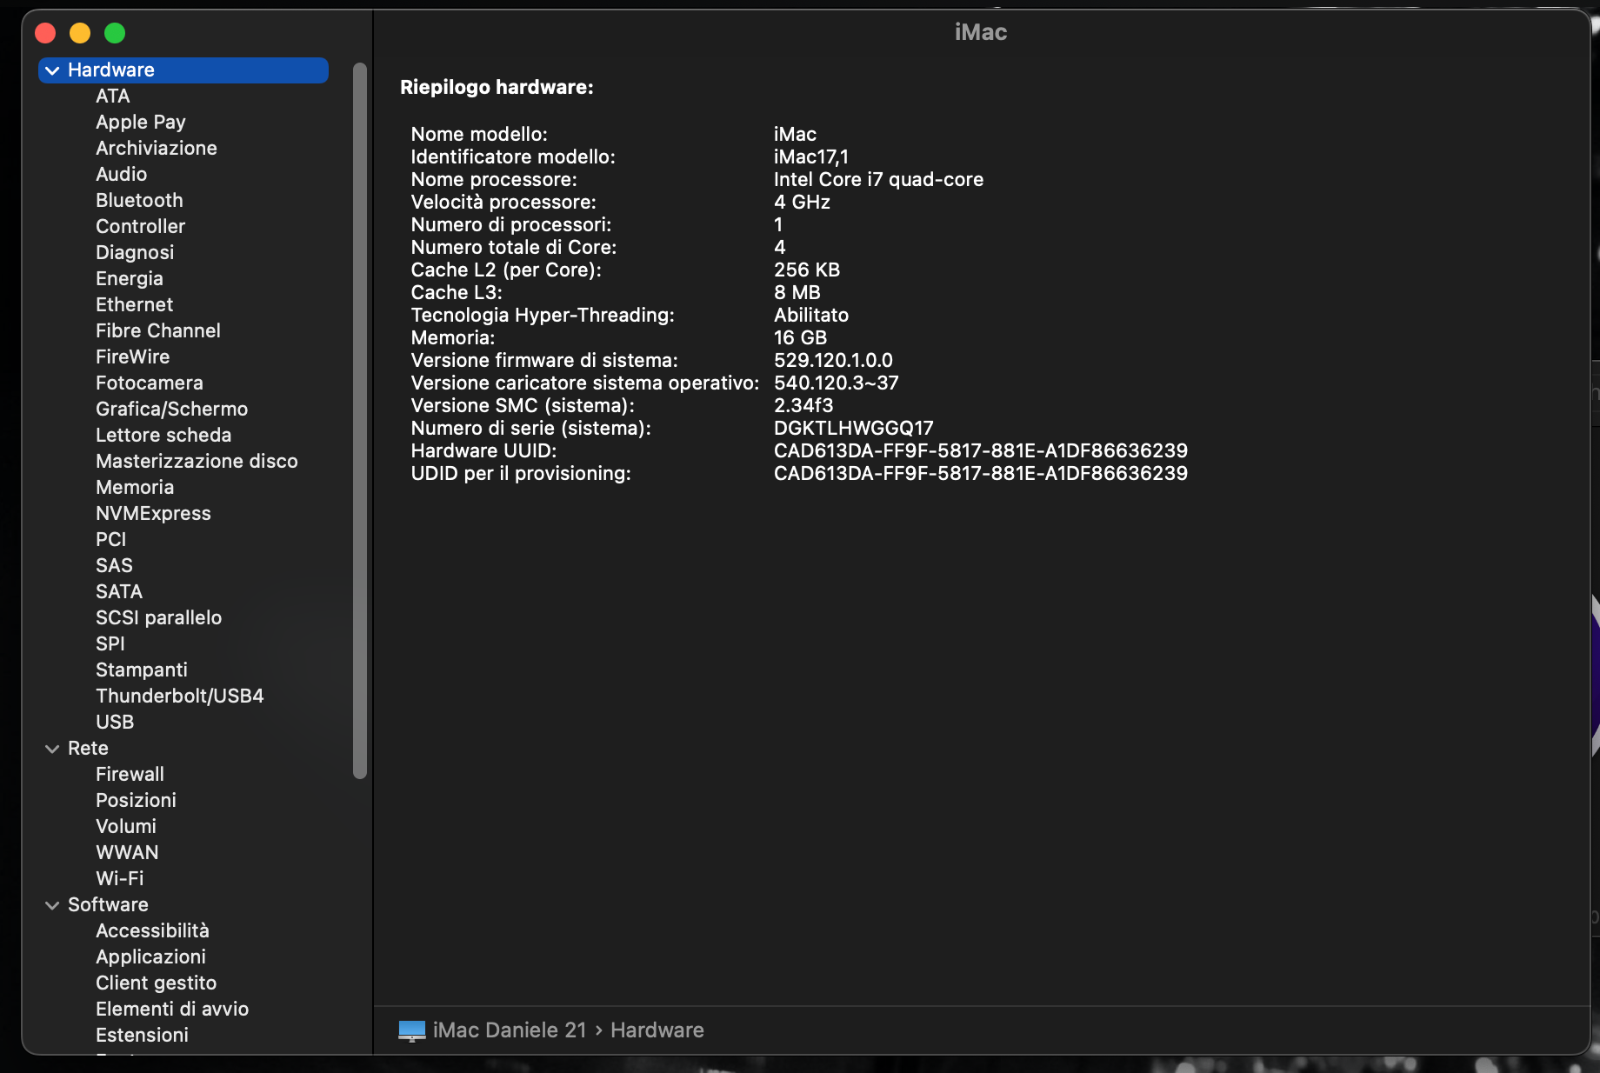Select Archiviazione in sidebar
The width and height of the screenshot is (1600, 1073).
(x=156, y=148)
